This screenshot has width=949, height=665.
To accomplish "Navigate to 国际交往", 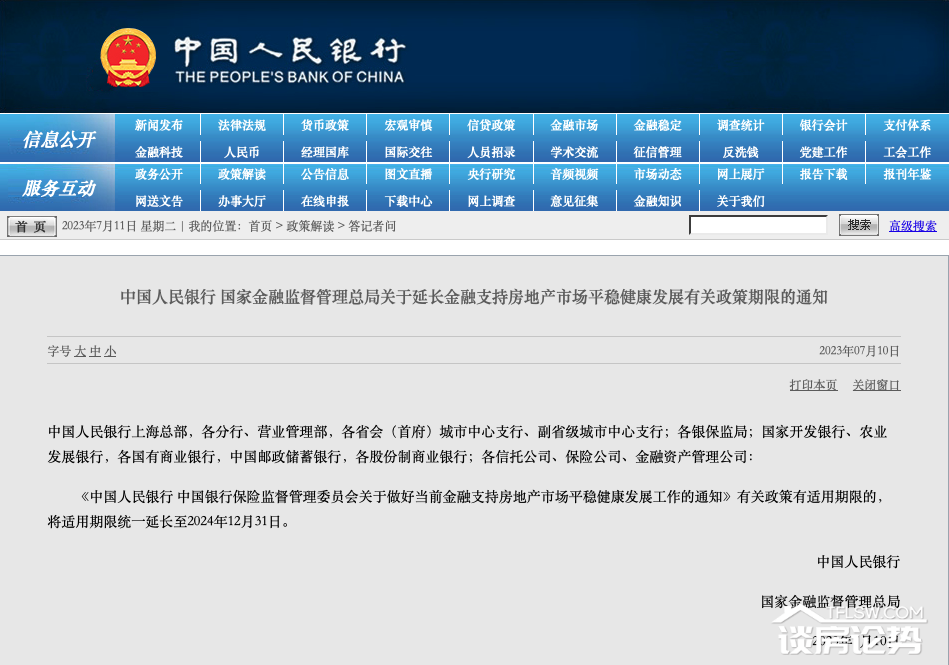I will [x=408, y=152].
